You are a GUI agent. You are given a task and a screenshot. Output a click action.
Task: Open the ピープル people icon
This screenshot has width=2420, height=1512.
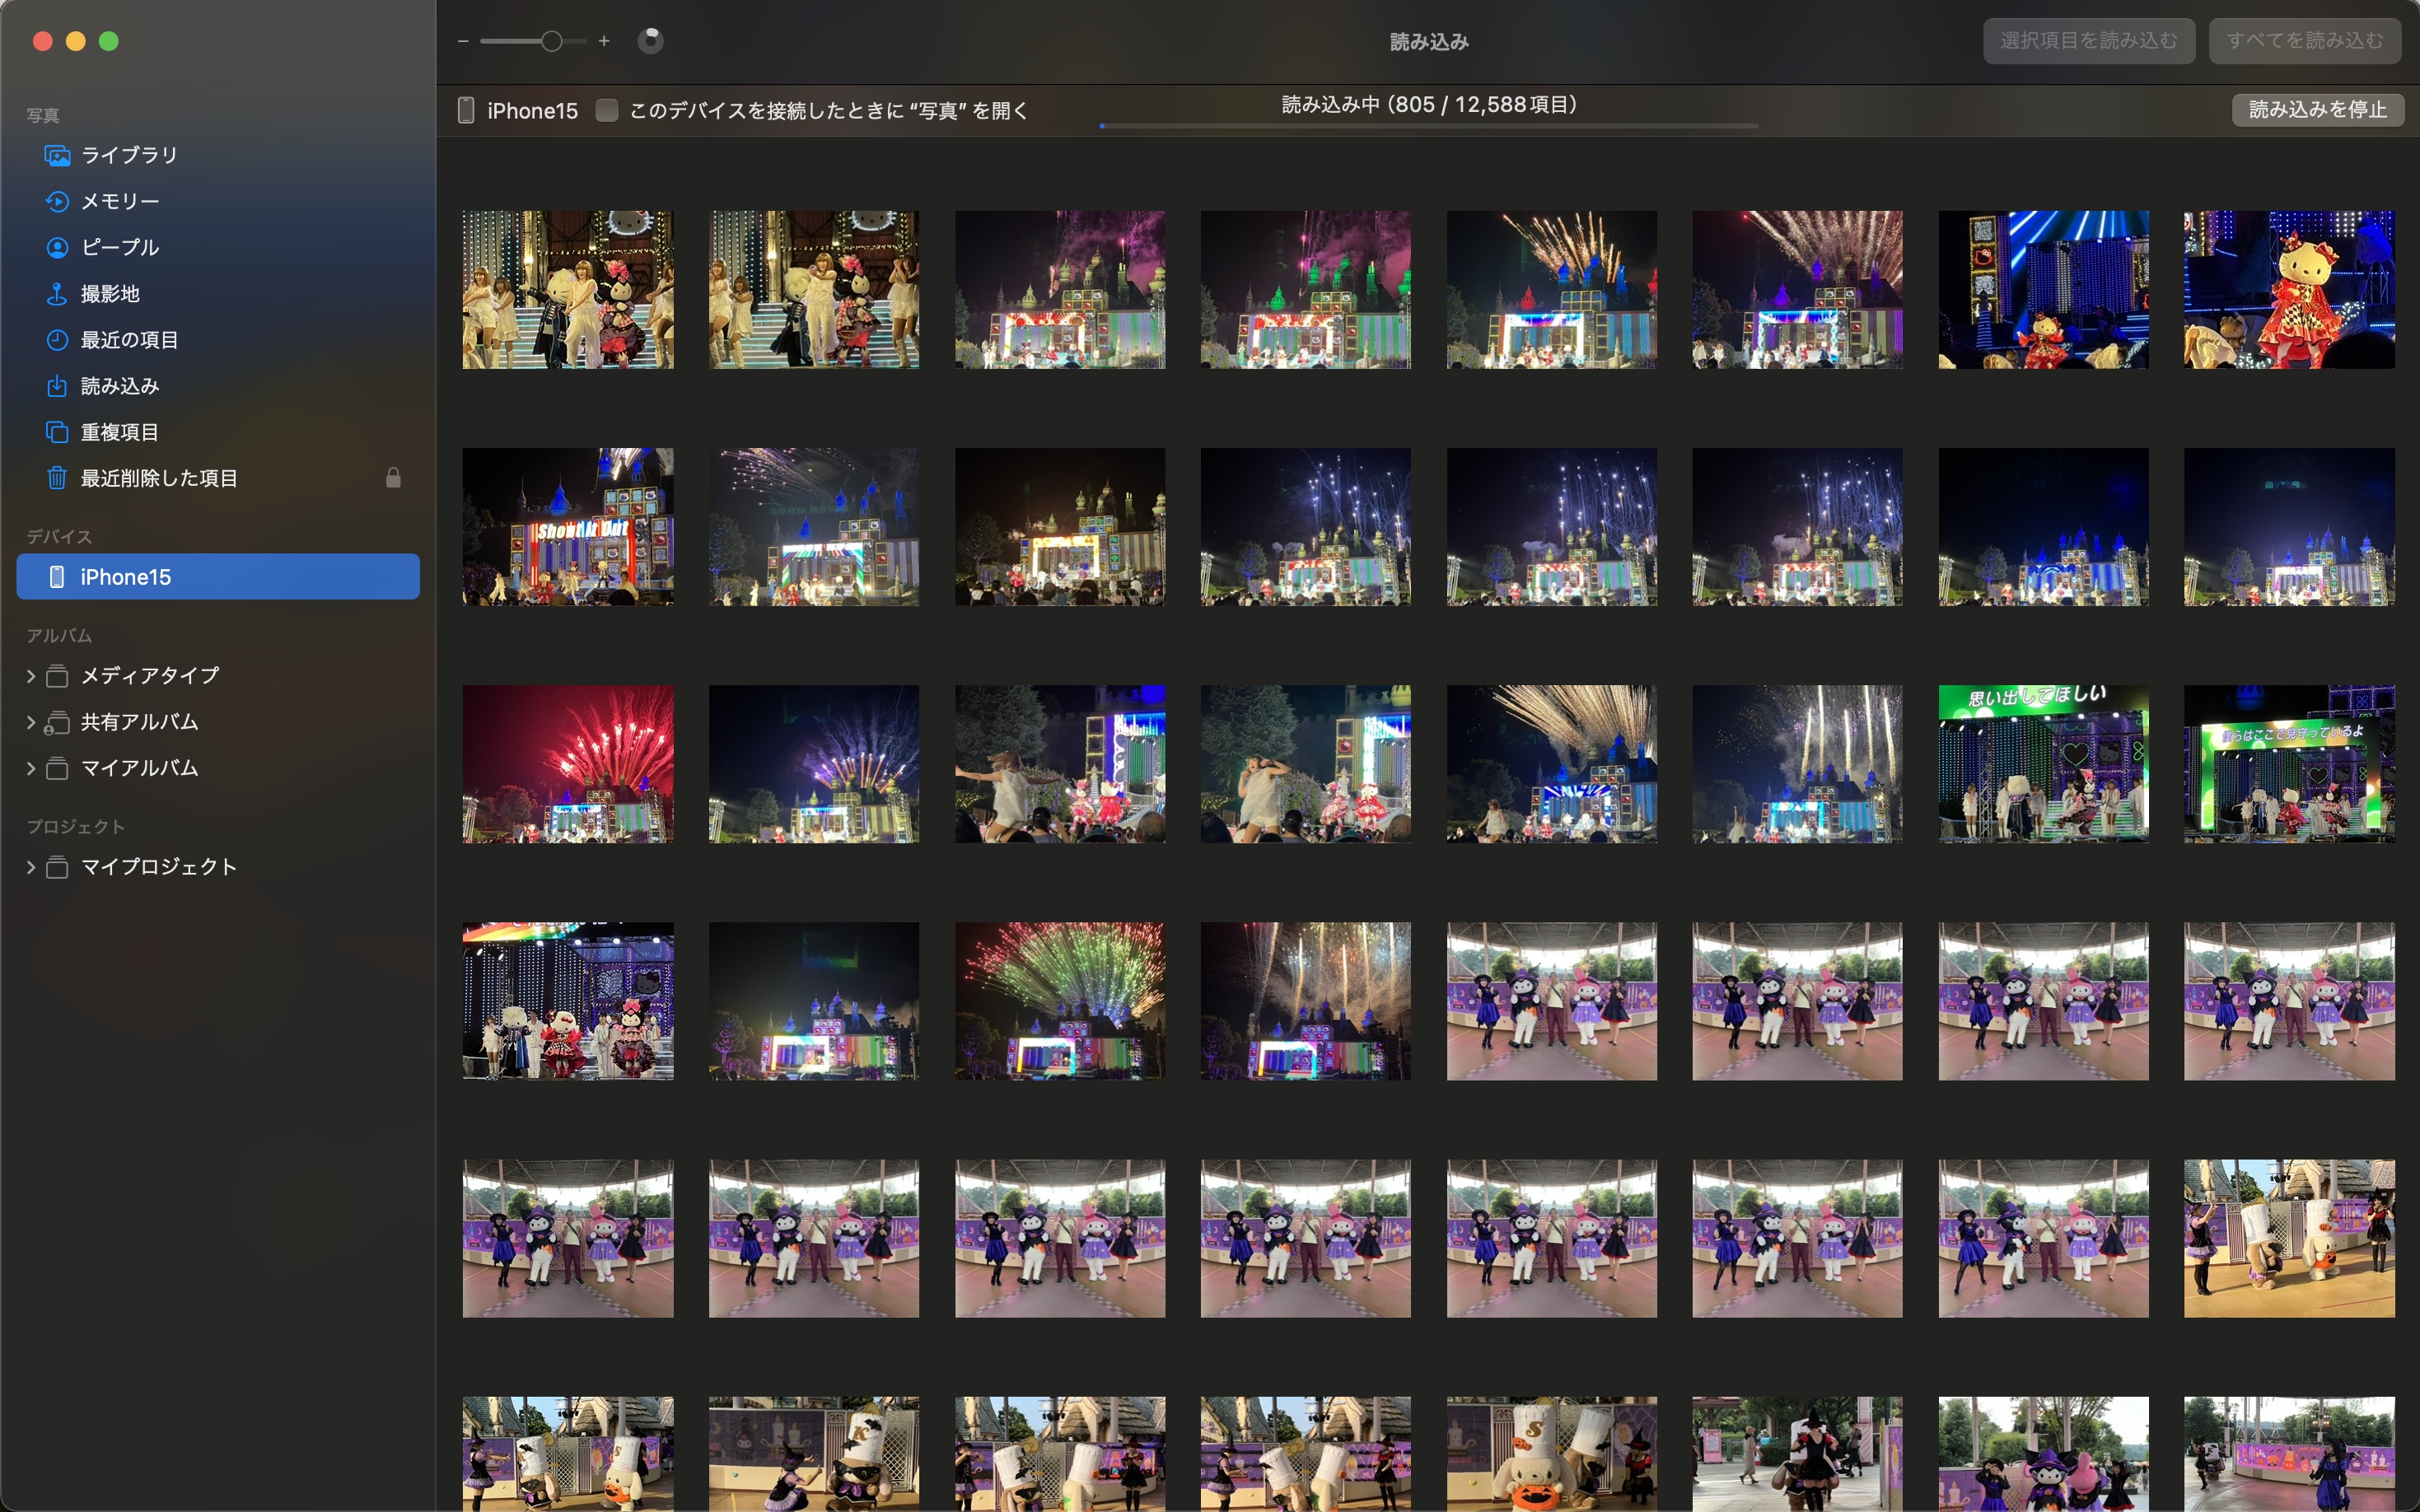57,247
